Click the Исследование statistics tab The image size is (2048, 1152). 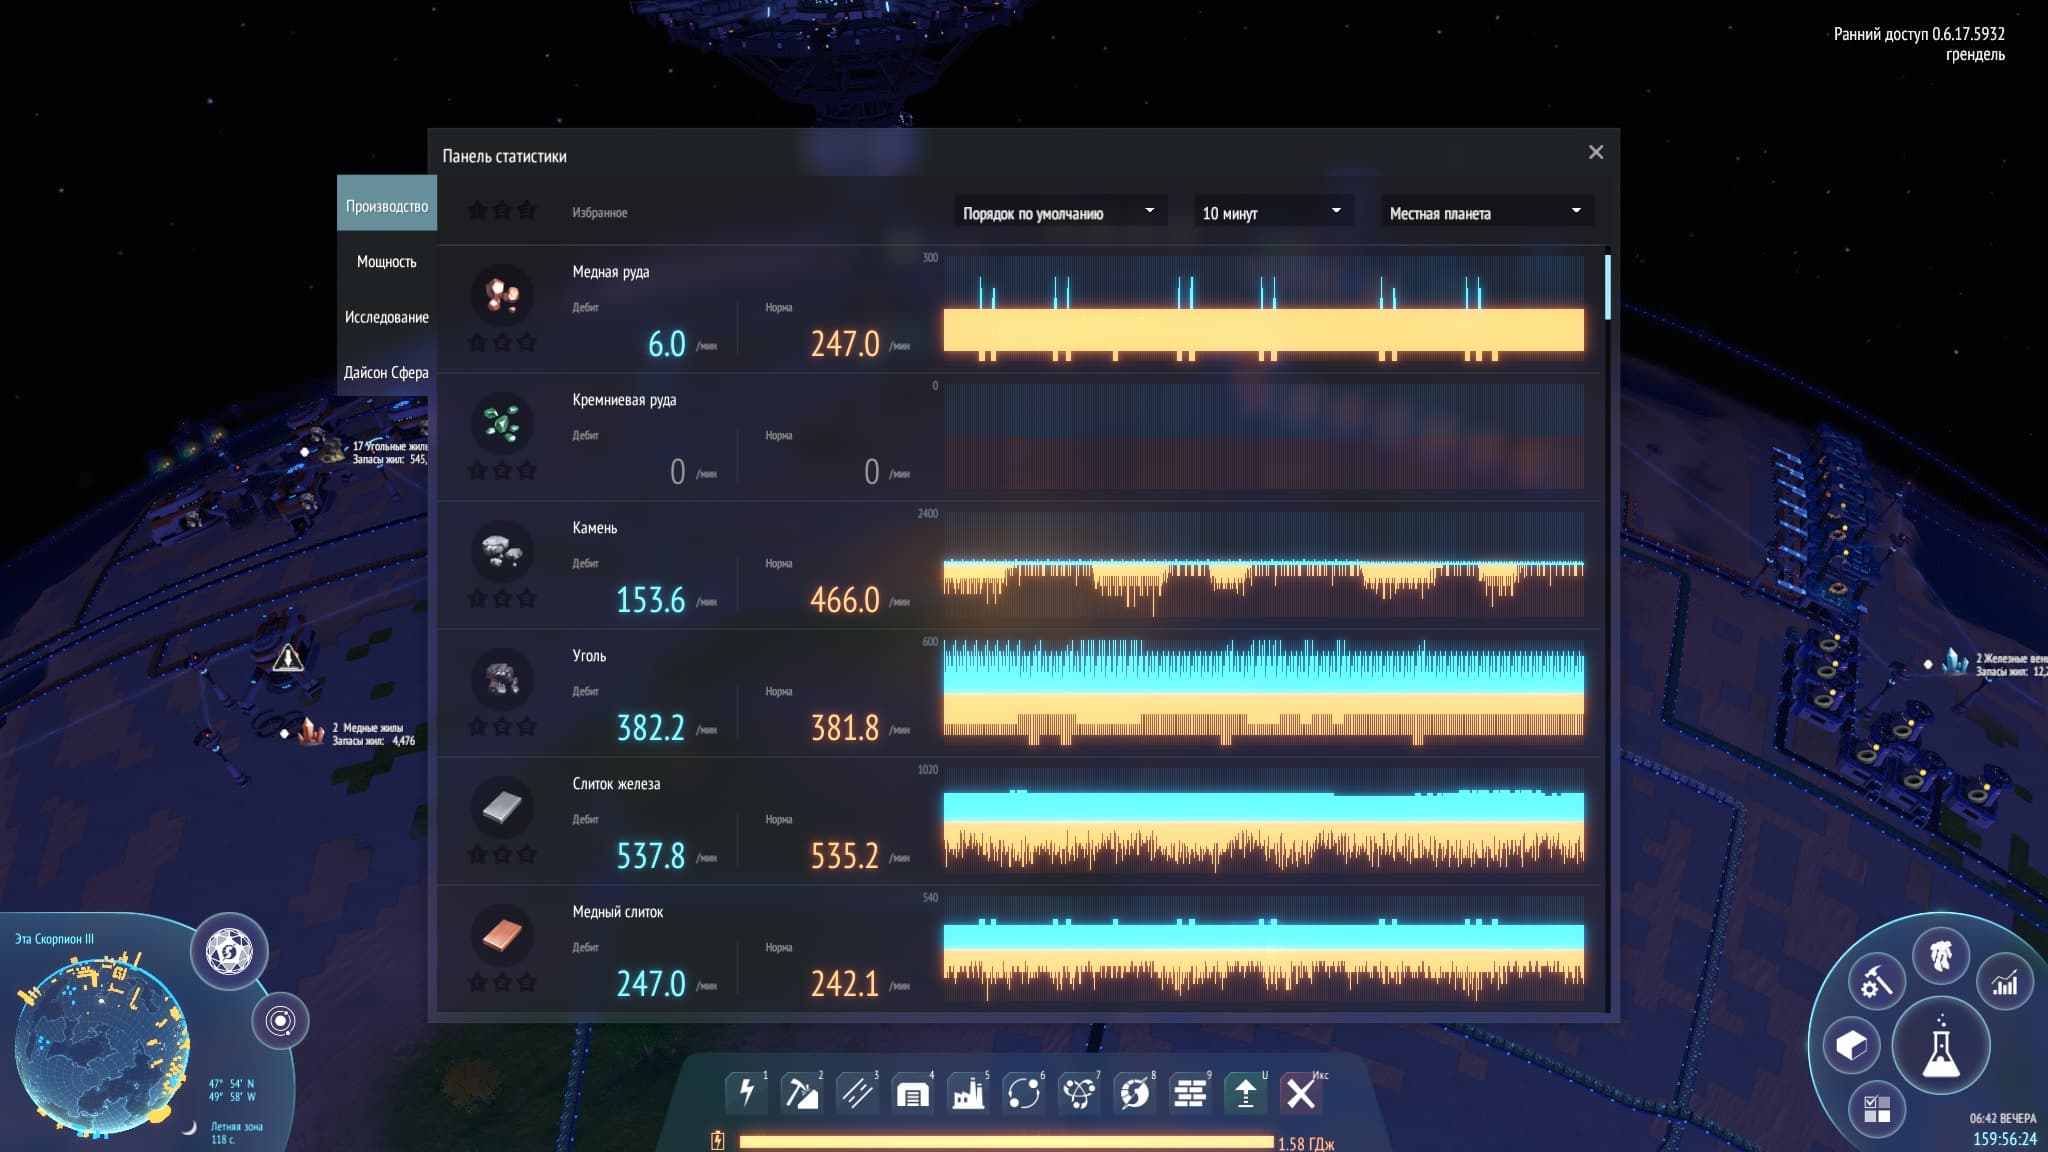click(386, 317)
